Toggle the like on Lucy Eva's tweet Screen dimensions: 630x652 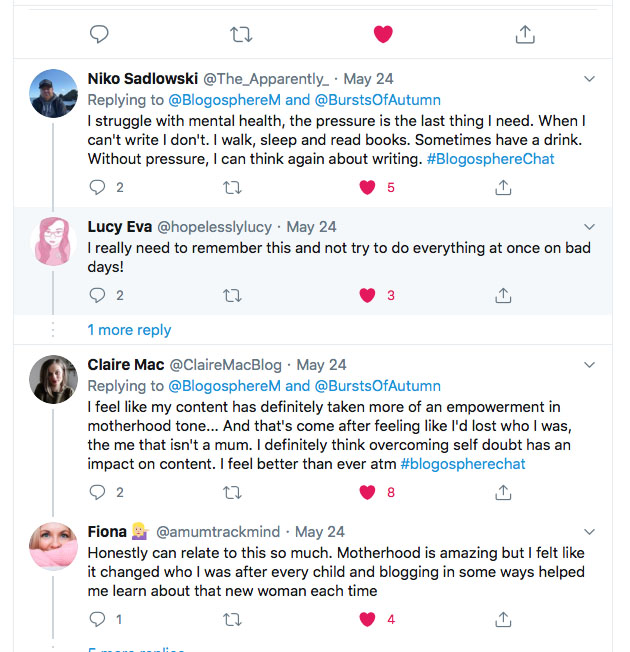tap(367, 295)
